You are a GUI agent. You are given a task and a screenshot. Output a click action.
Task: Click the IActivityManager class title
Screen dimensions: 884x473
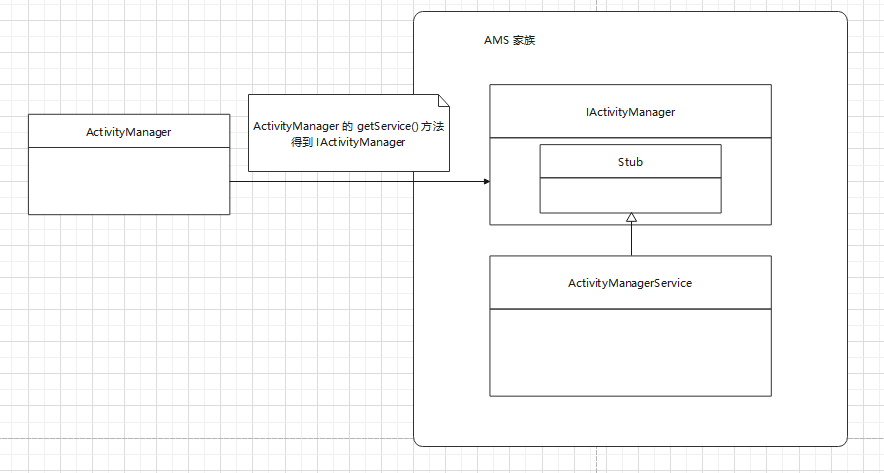pyautogui.click(x=630, y=111)
